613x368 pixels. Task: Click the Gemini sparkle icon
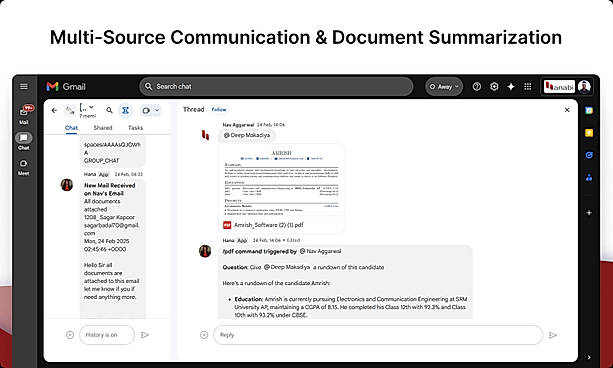click(x=511, y=86)
